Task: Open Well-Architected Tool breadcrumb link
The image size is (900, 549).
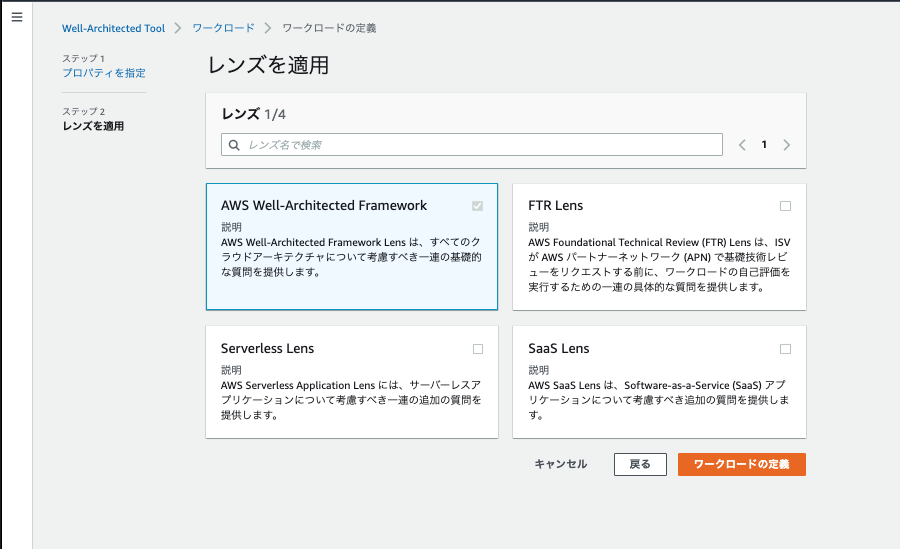Action: pos(113,28)
